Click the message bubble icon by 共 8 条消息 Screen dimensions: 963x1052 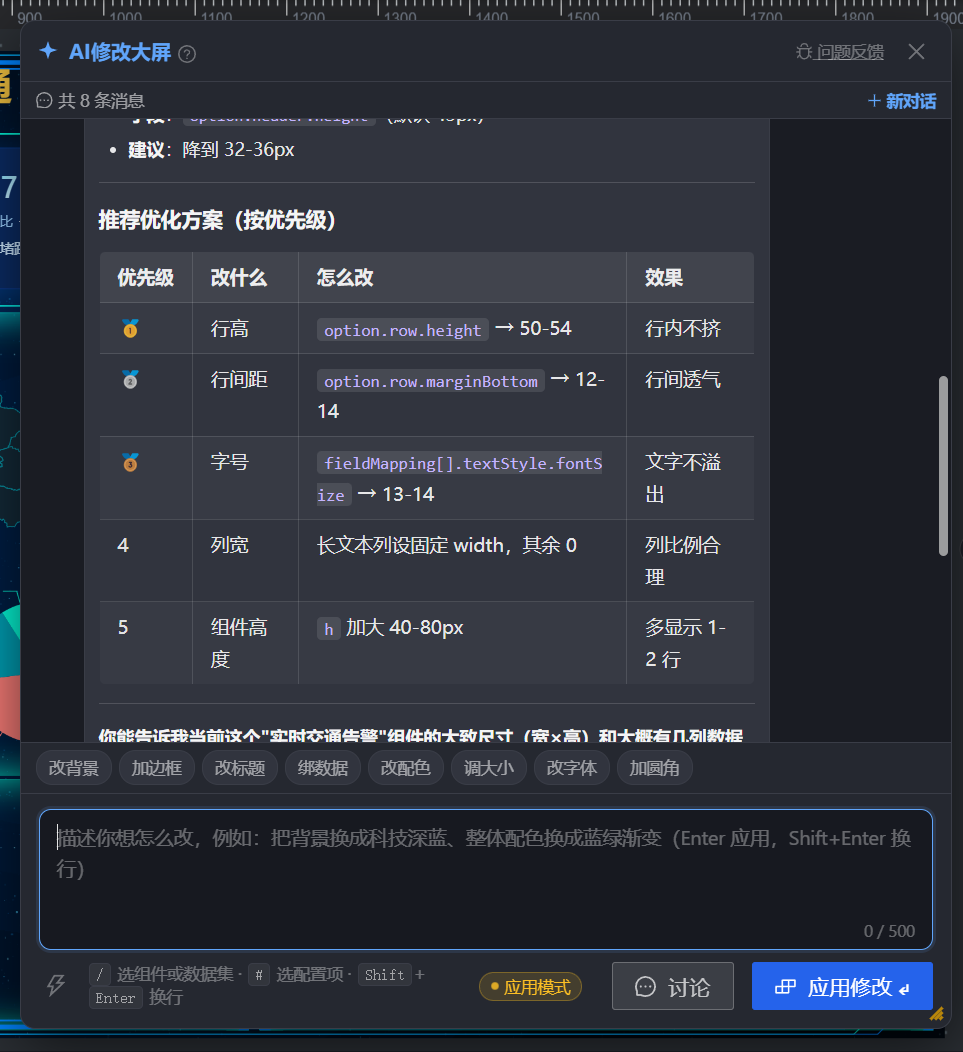pos(44,101)
